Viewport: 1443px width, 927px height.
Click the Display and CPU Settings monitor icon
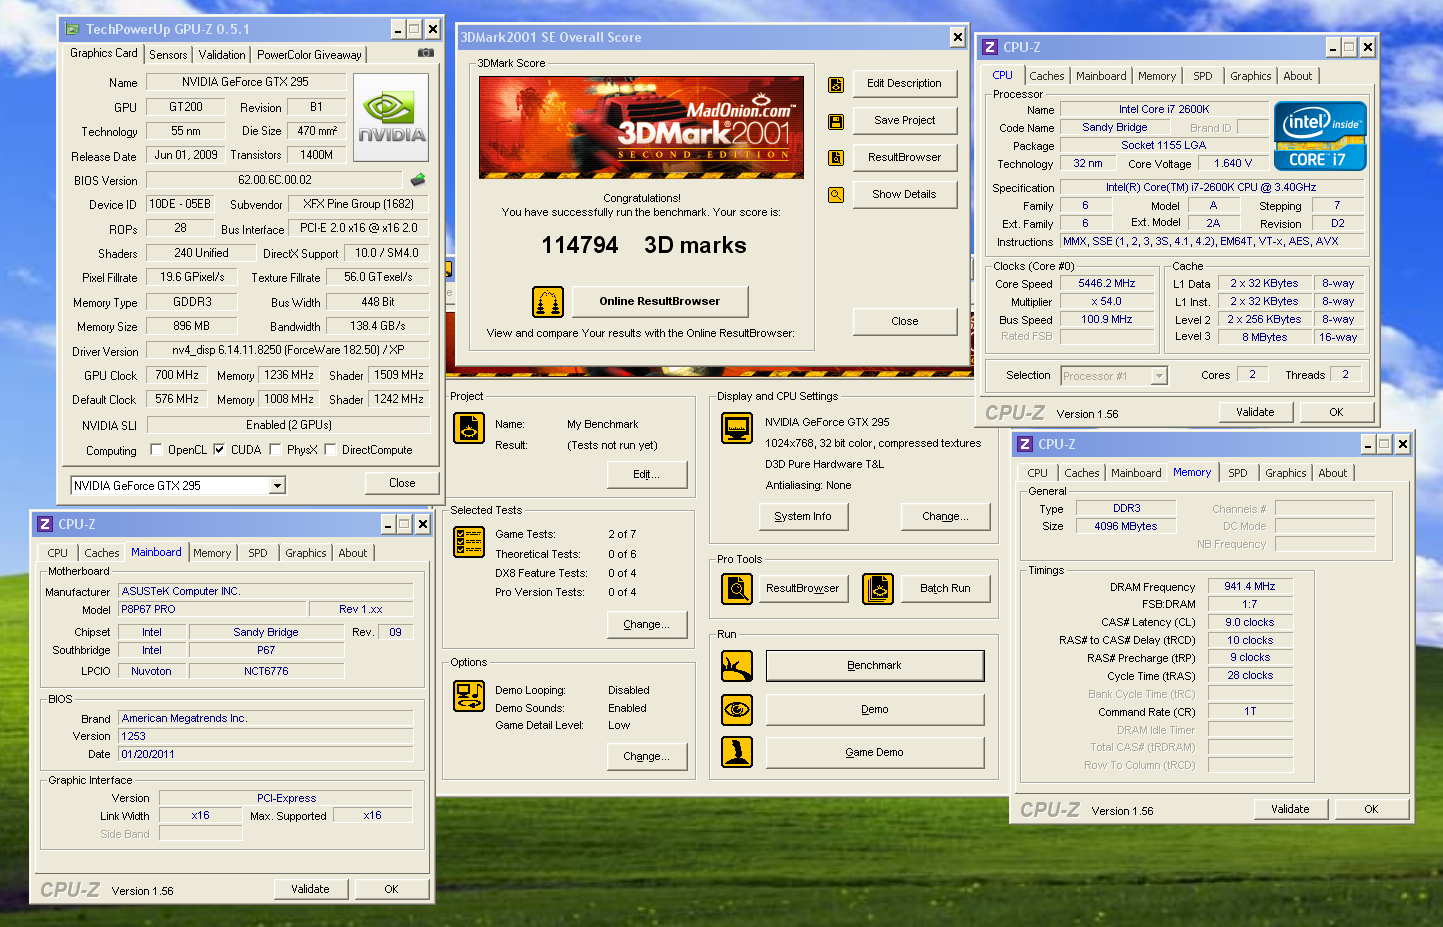point(737,428)
